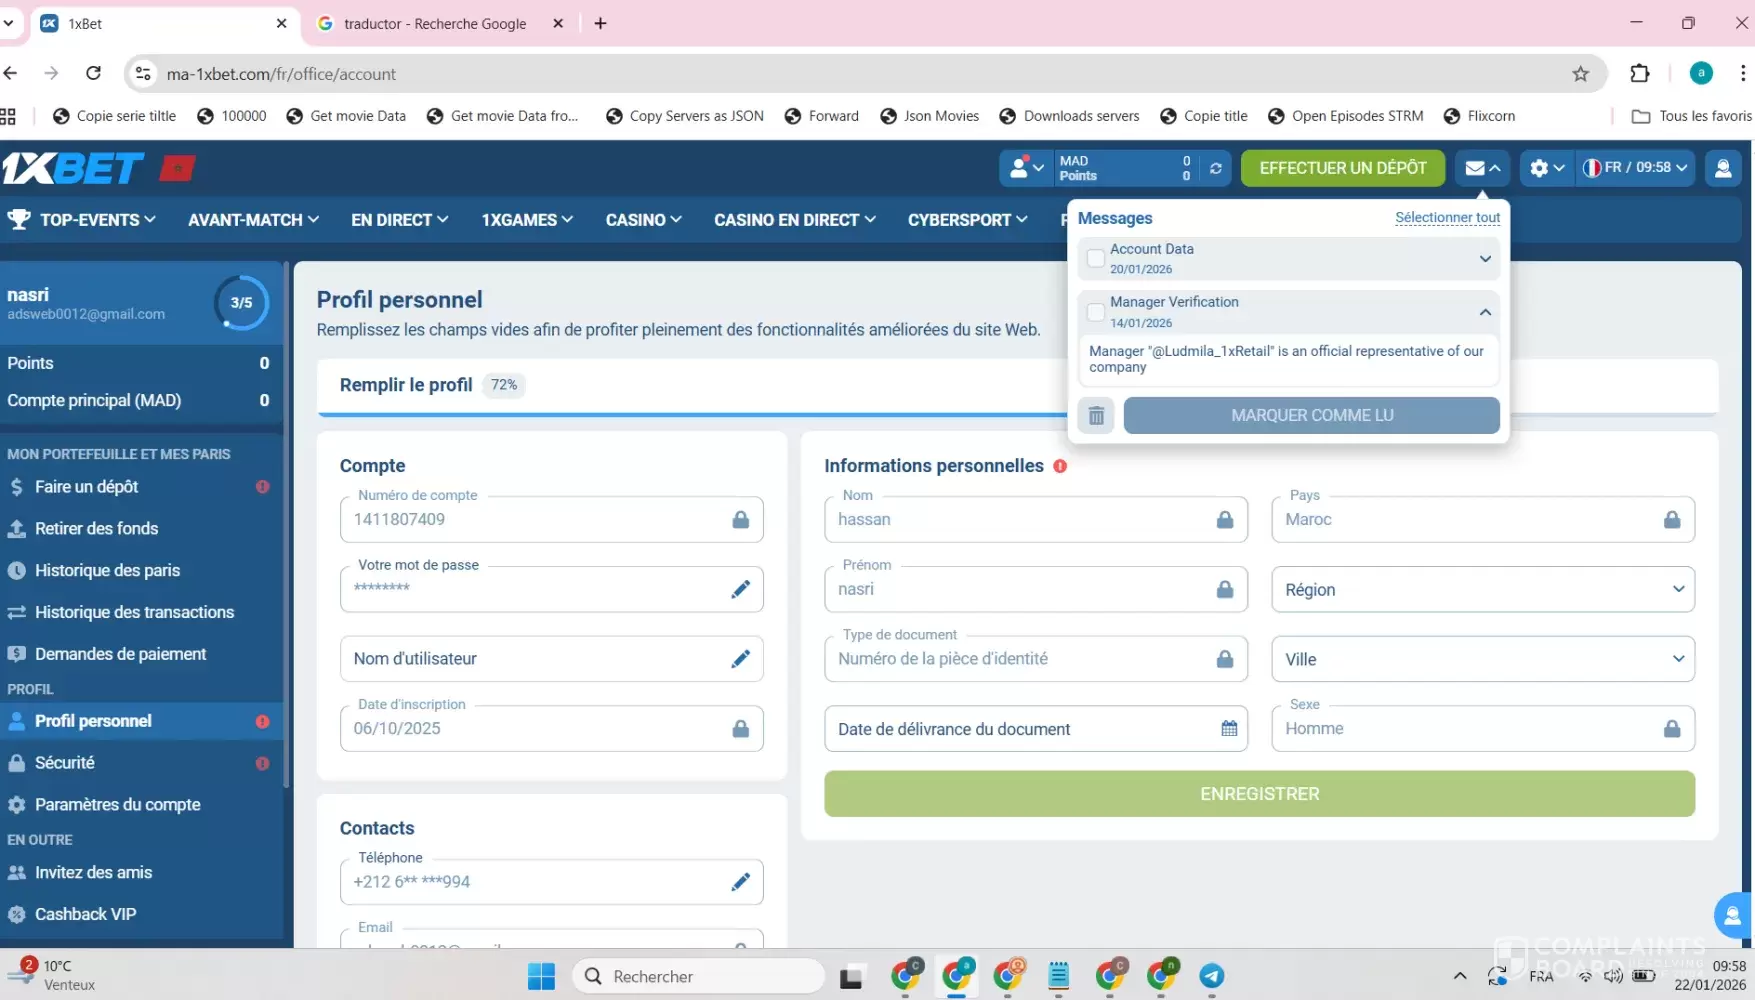Open the settings gear dropdown

click(x=1546, y=168)
